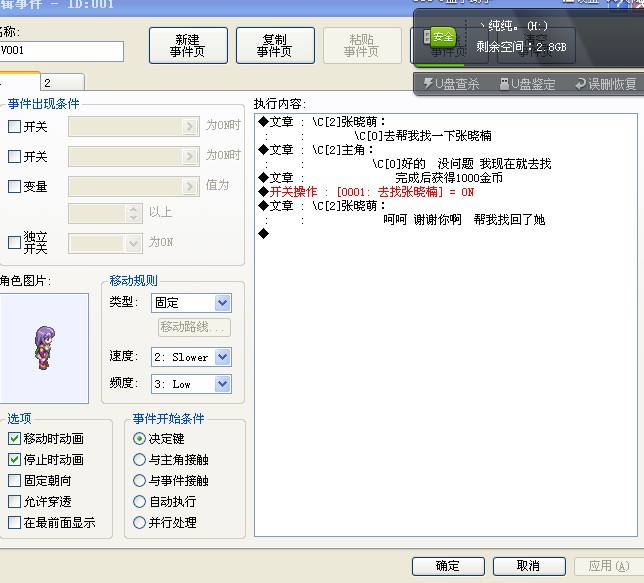Select line 呵呵 谢谢你啊 帮我找回了她

(464, 220)
